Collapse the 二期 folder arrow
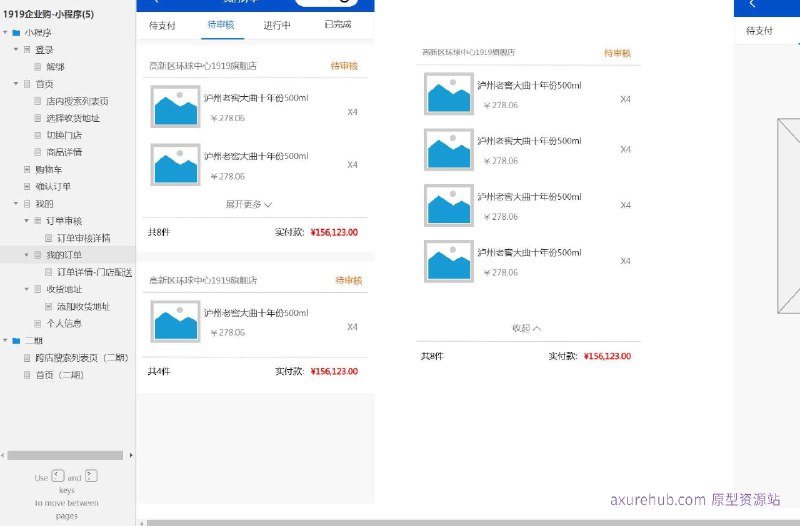Image resolution: width=800 pixels, height=526 pixels. point(6,340)
